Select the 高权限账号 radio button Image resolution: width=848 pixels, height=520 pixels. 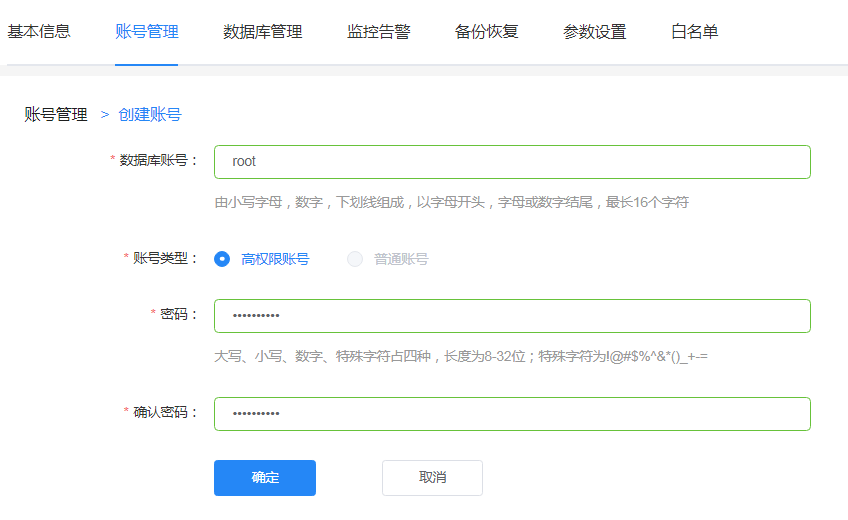tap(222, 259)
